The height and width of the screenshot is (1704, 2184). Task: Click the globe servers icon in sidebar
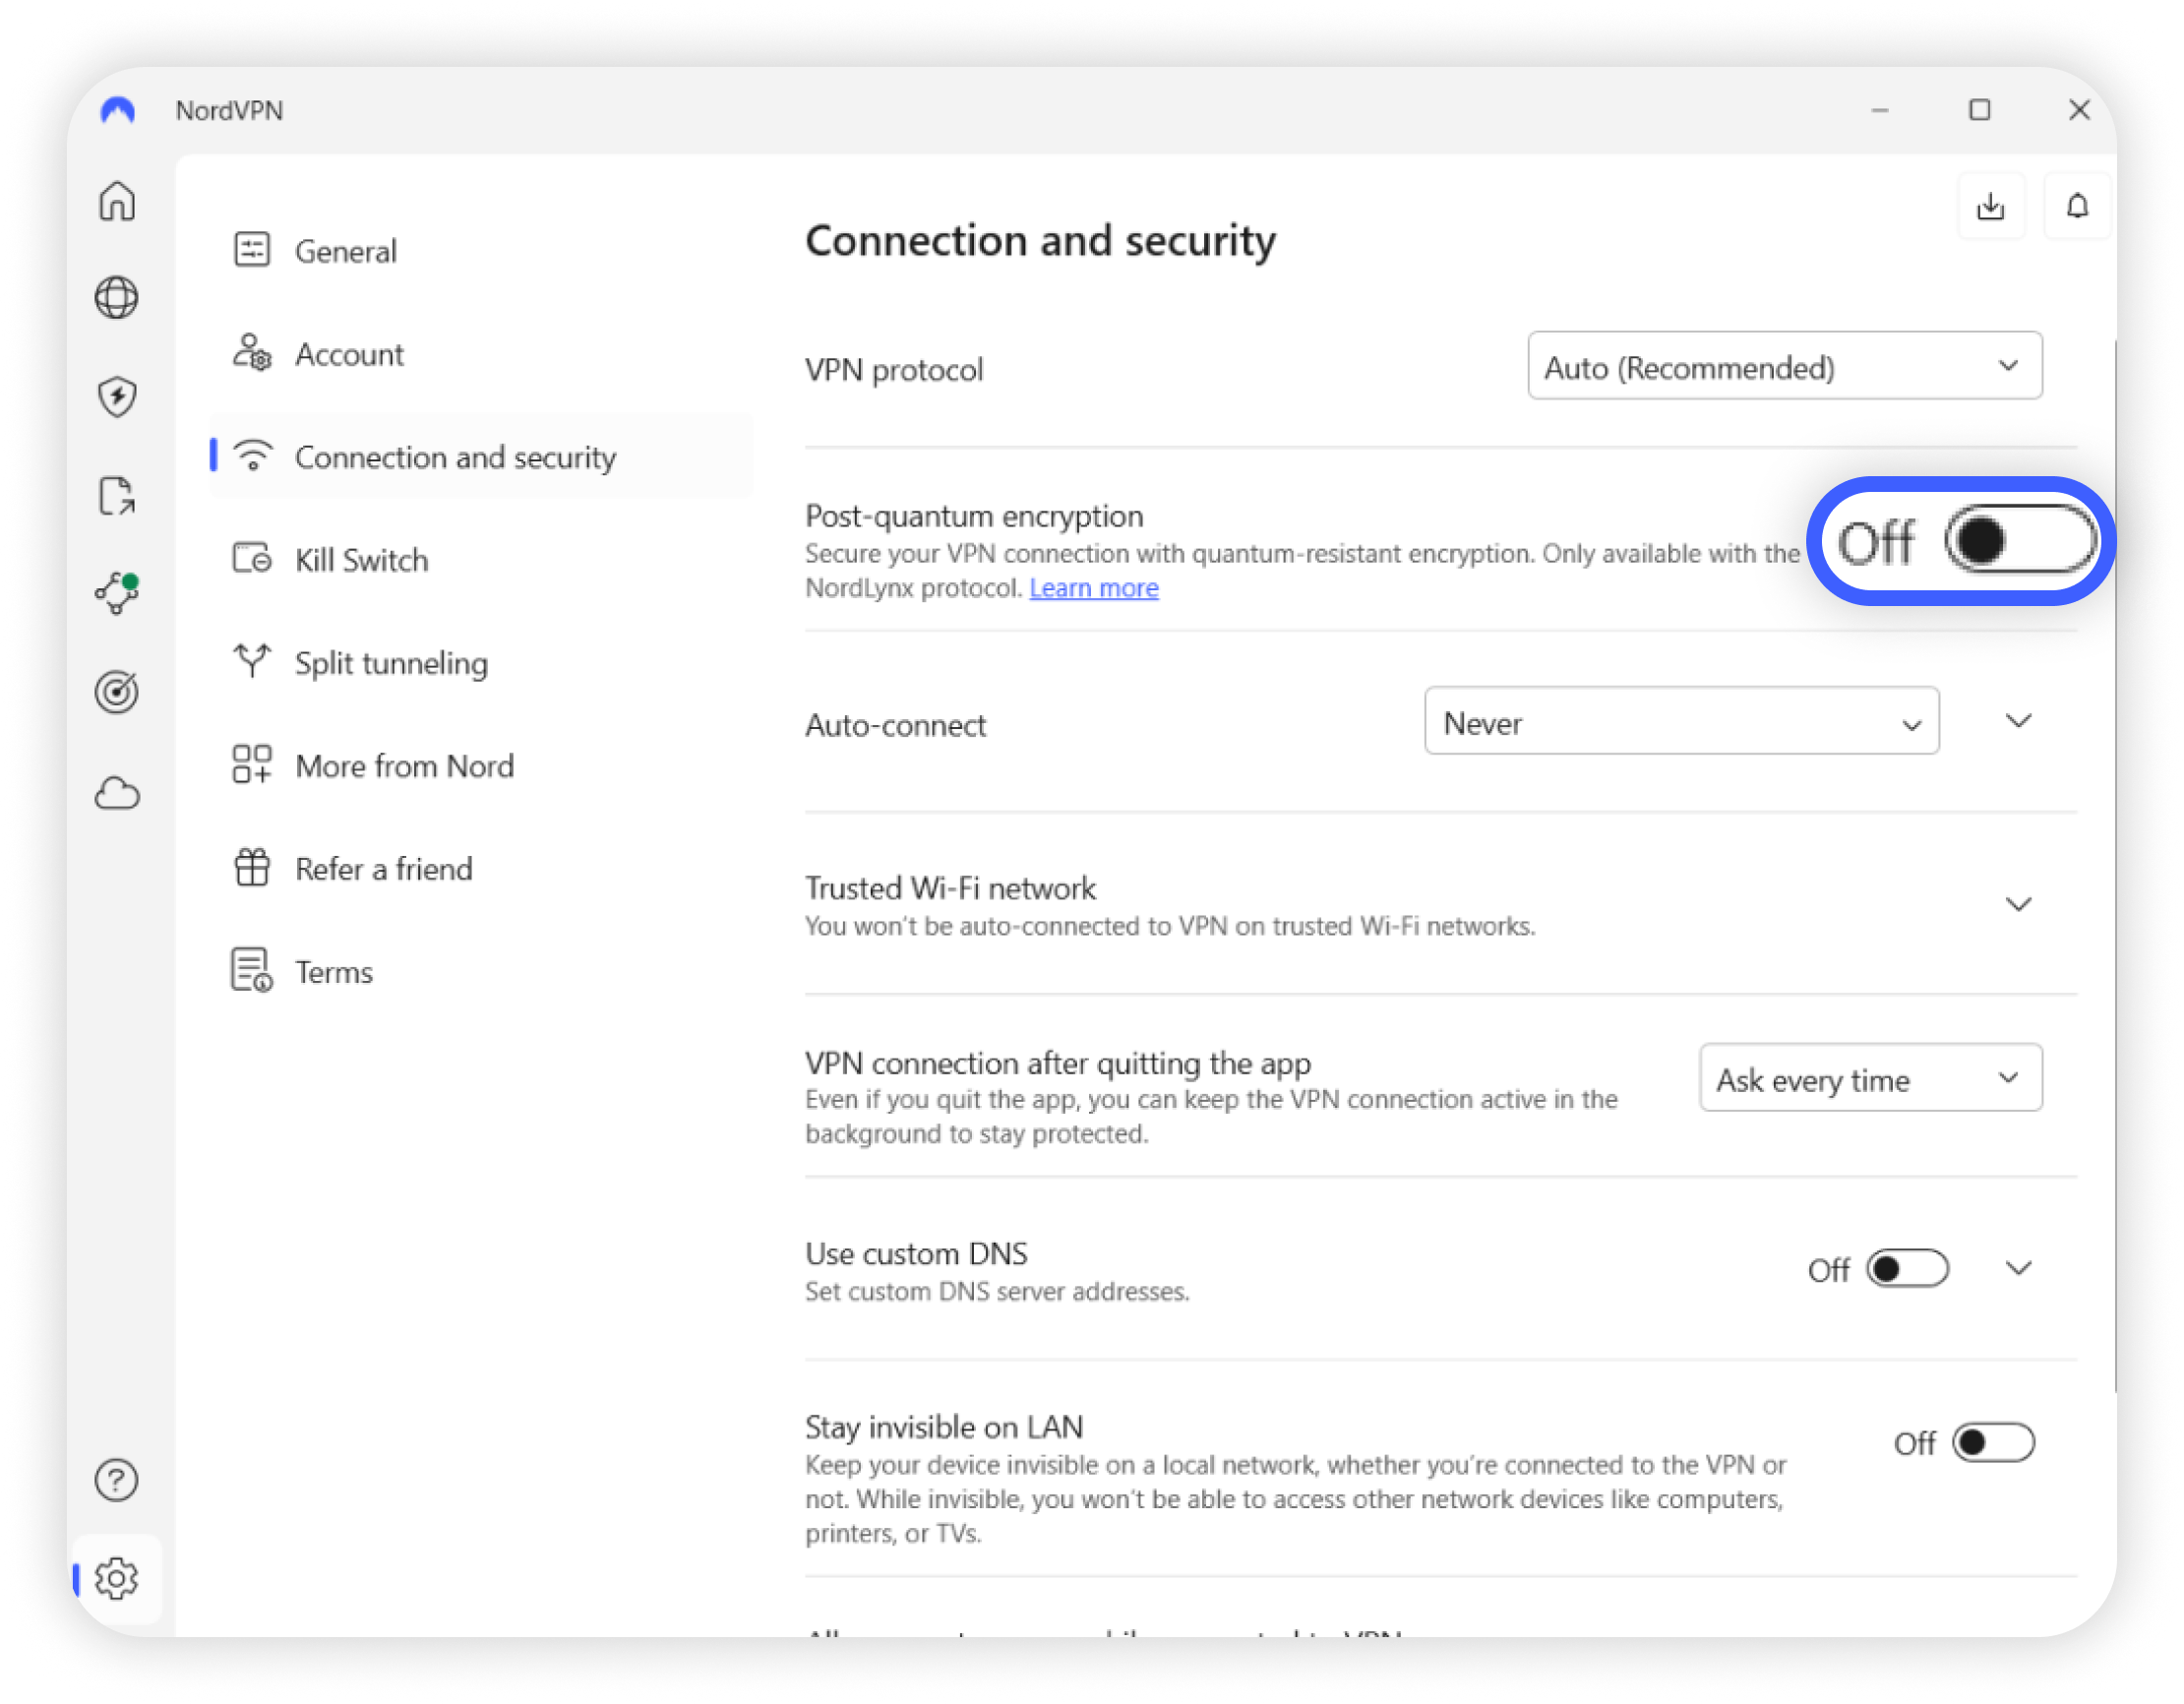click(117, 298)
